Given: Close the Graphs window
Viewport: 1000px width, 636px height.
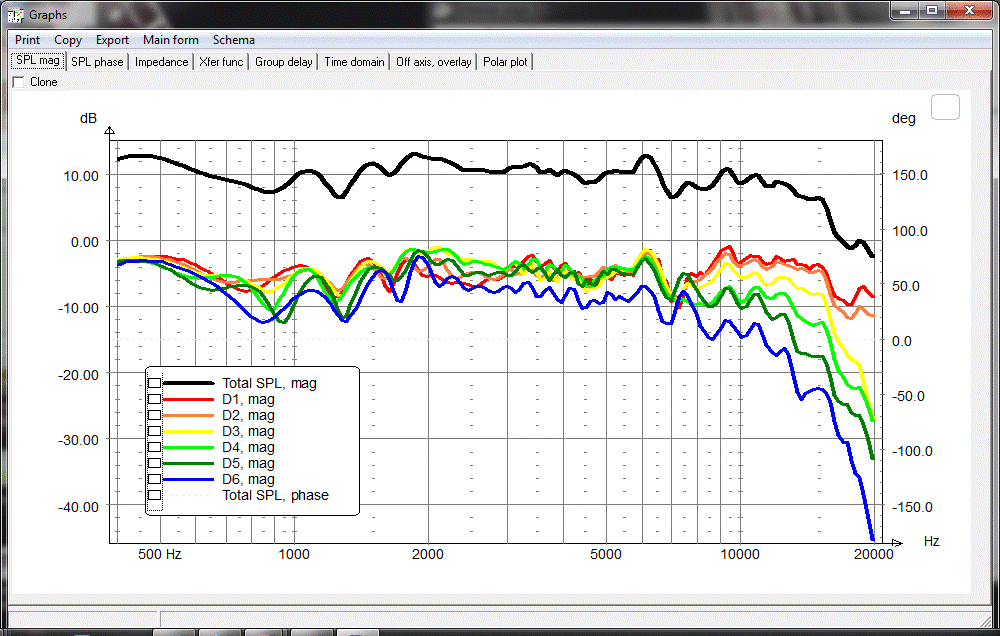Looking at the screenshot, I should [x=969, y=10].
